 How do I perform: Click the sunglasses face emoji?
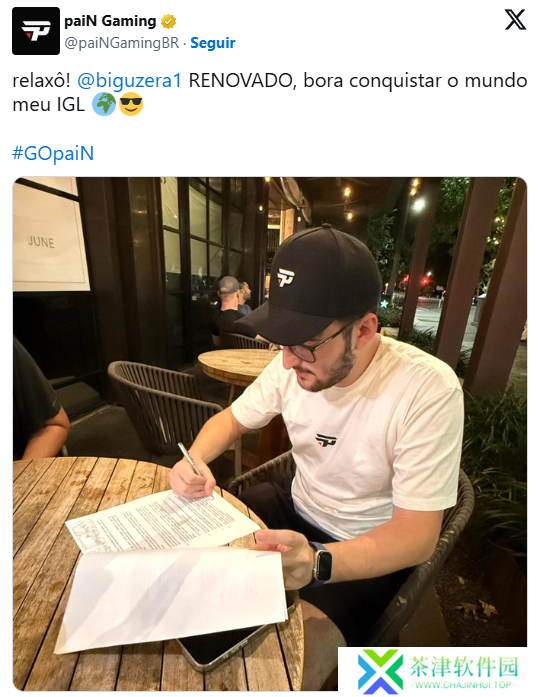[131, 104]
